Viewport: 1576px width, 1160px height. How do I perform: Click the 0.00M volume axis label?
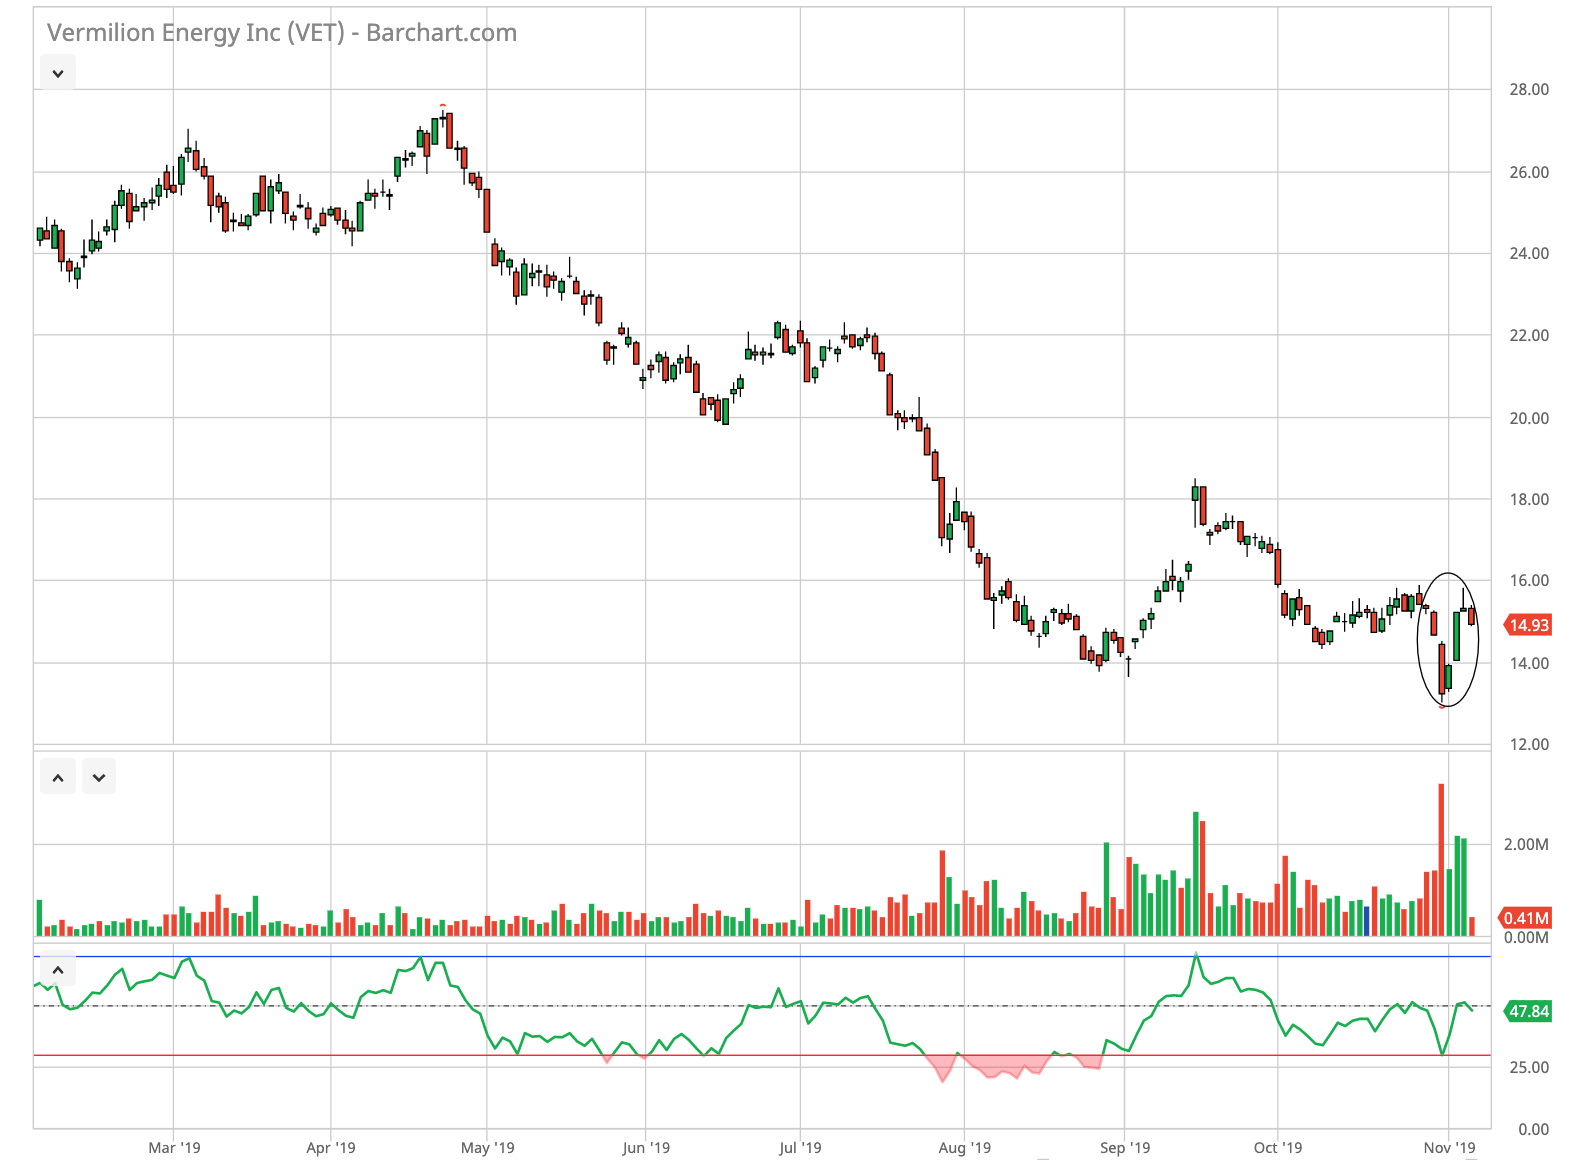coord(1526,938)
